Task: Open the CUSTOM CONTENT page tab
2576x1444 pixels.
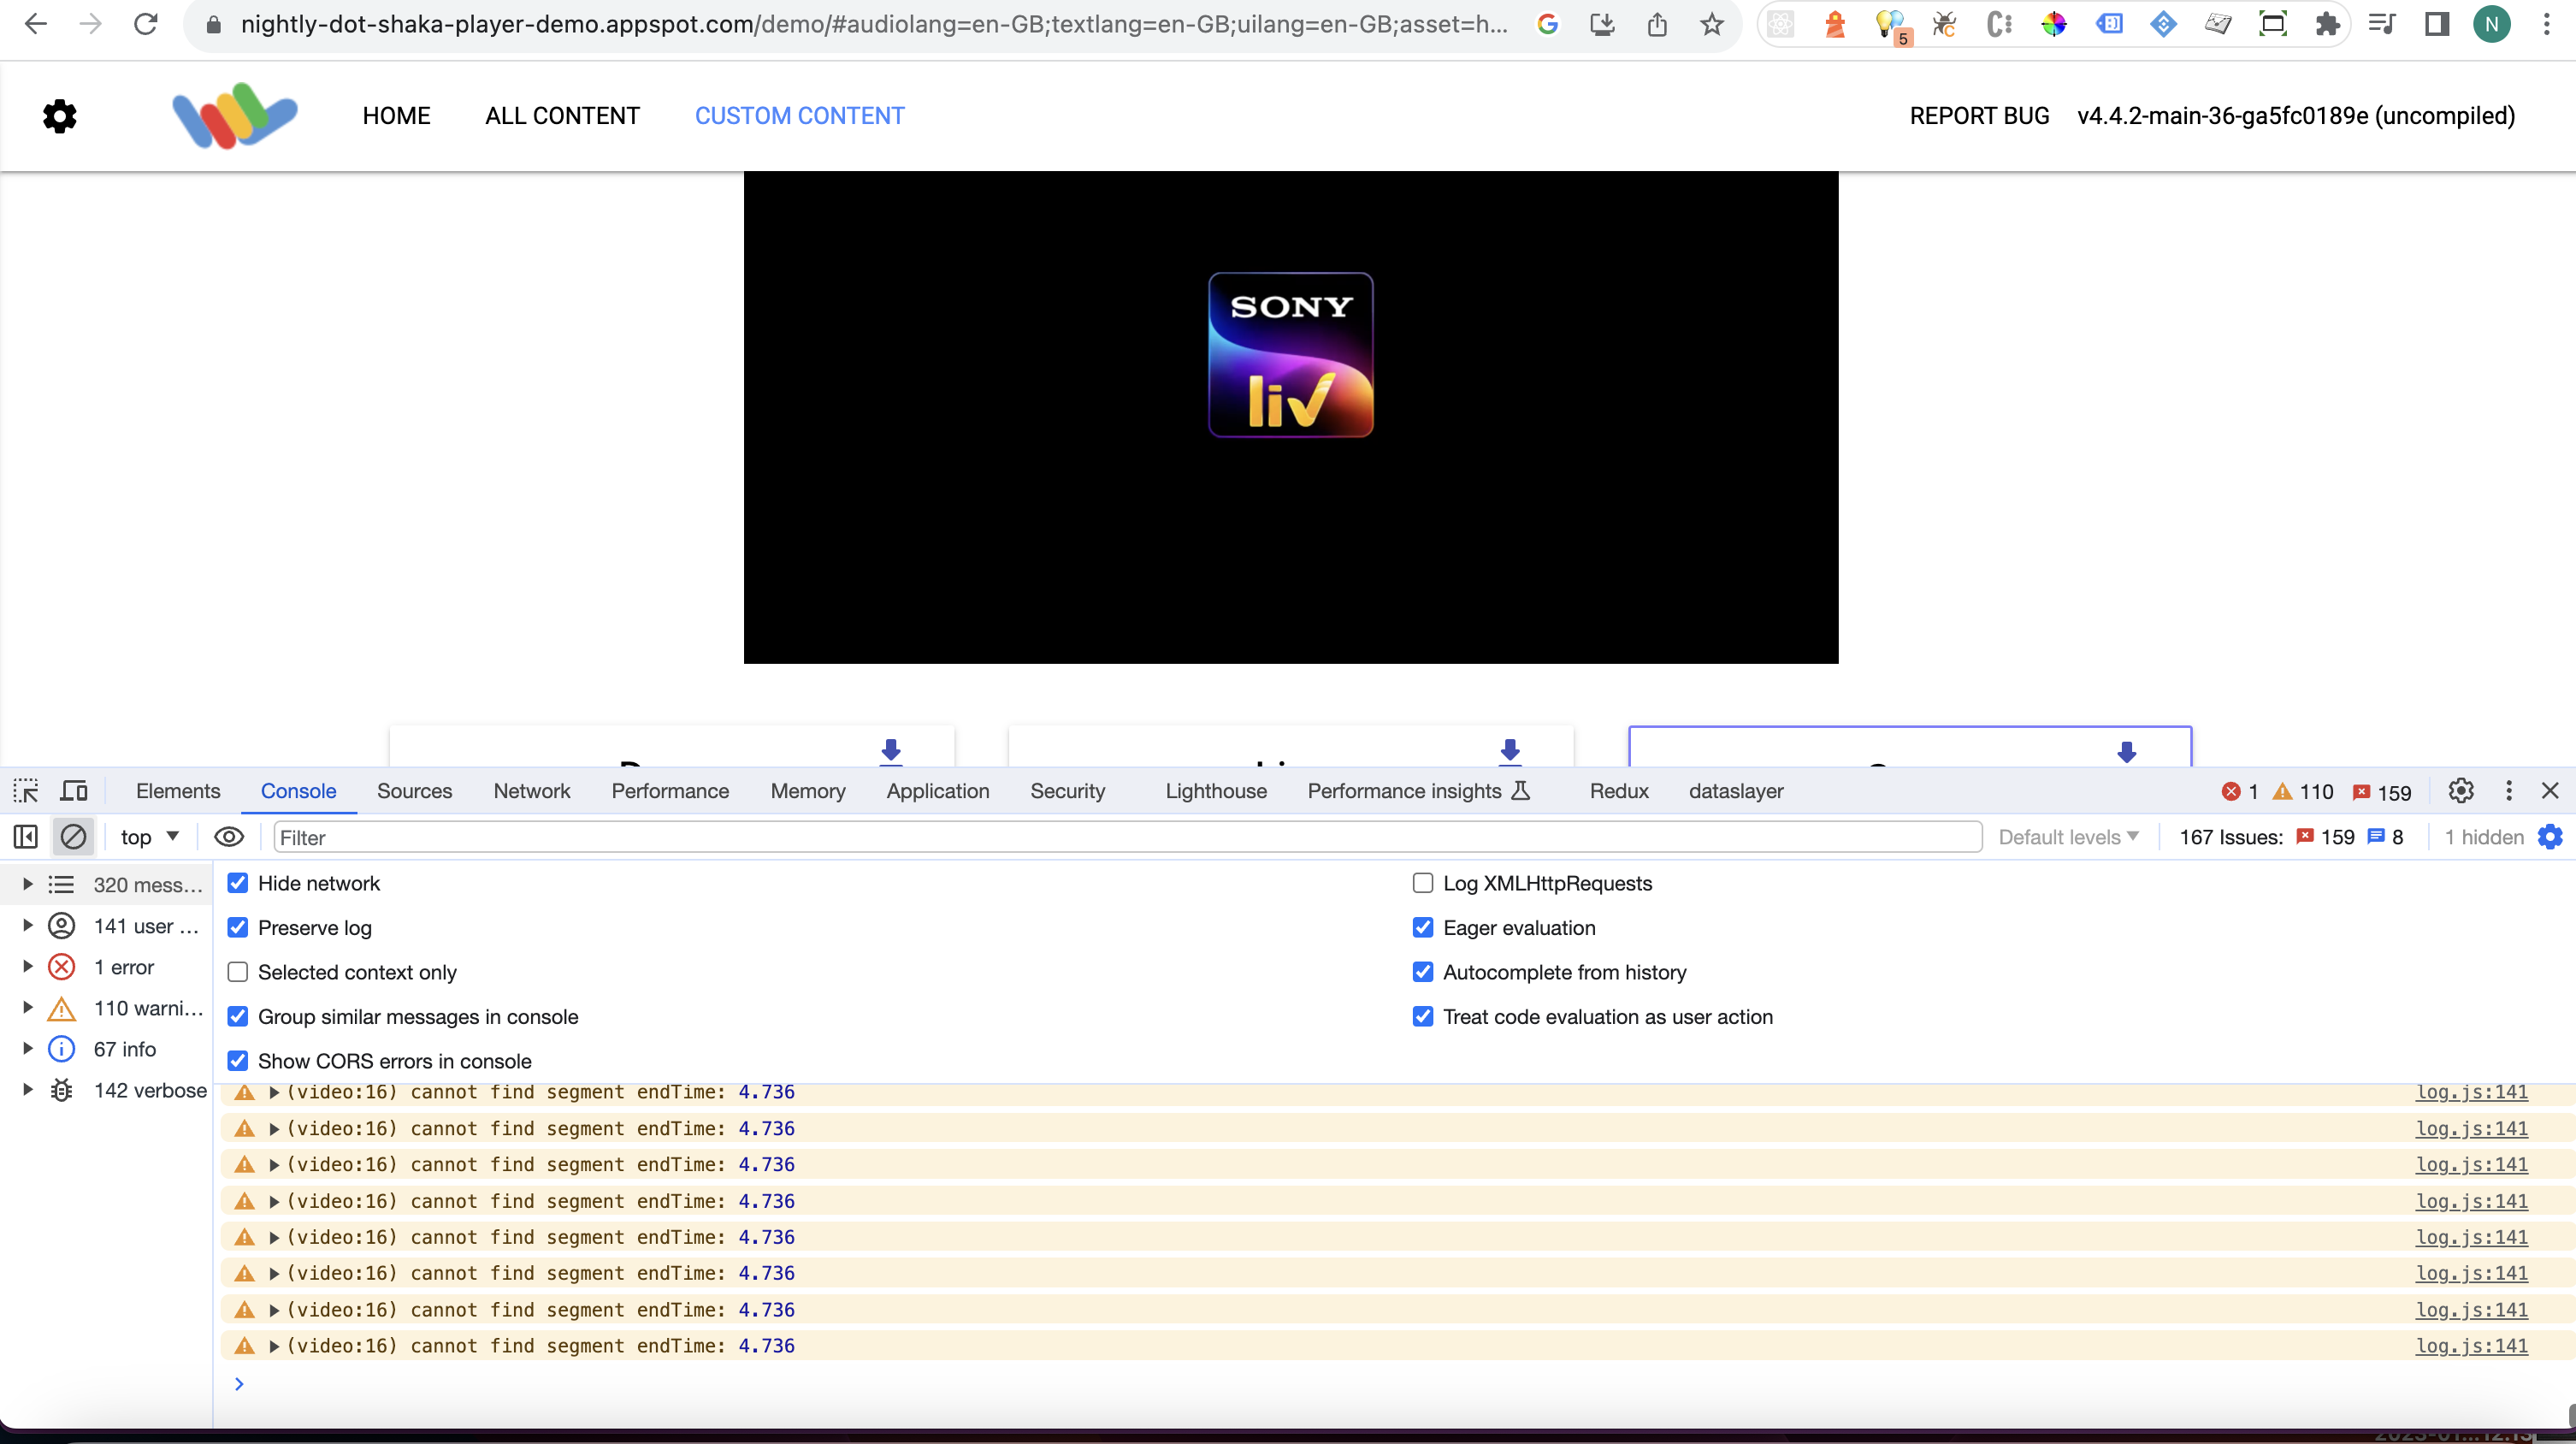Action: tap(799, 115)
